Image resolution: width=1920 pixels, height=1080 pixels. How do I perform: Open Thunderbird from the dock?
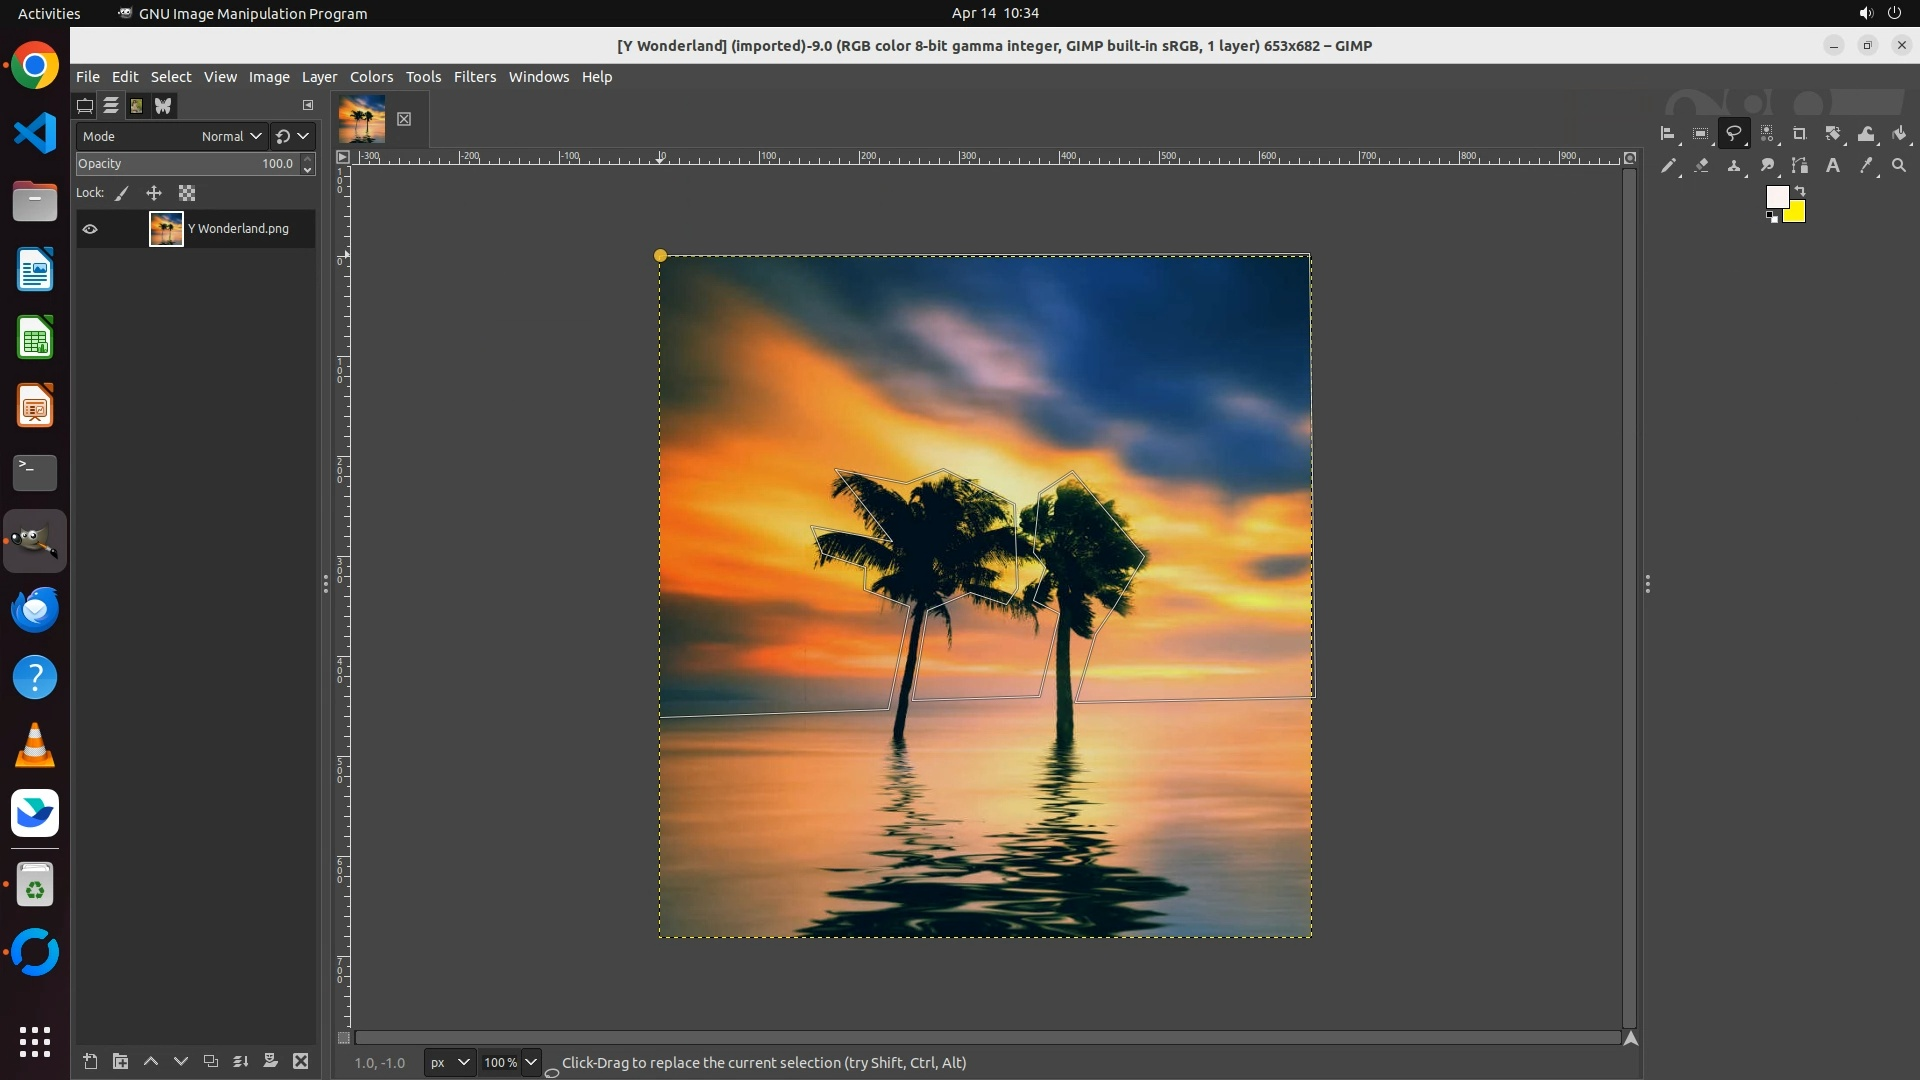[x=35, y=610]
